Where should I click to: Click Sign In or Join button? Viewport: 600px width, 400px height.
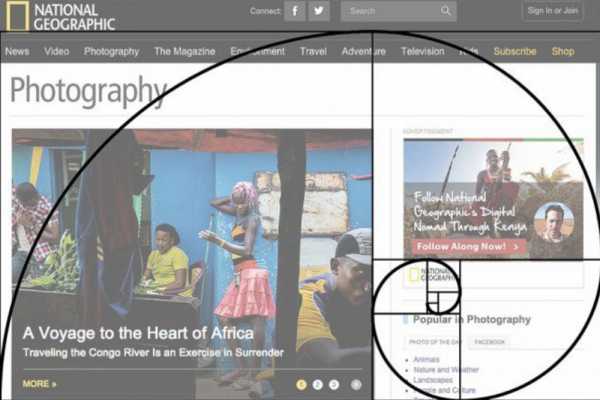click(x=552, y=11)
